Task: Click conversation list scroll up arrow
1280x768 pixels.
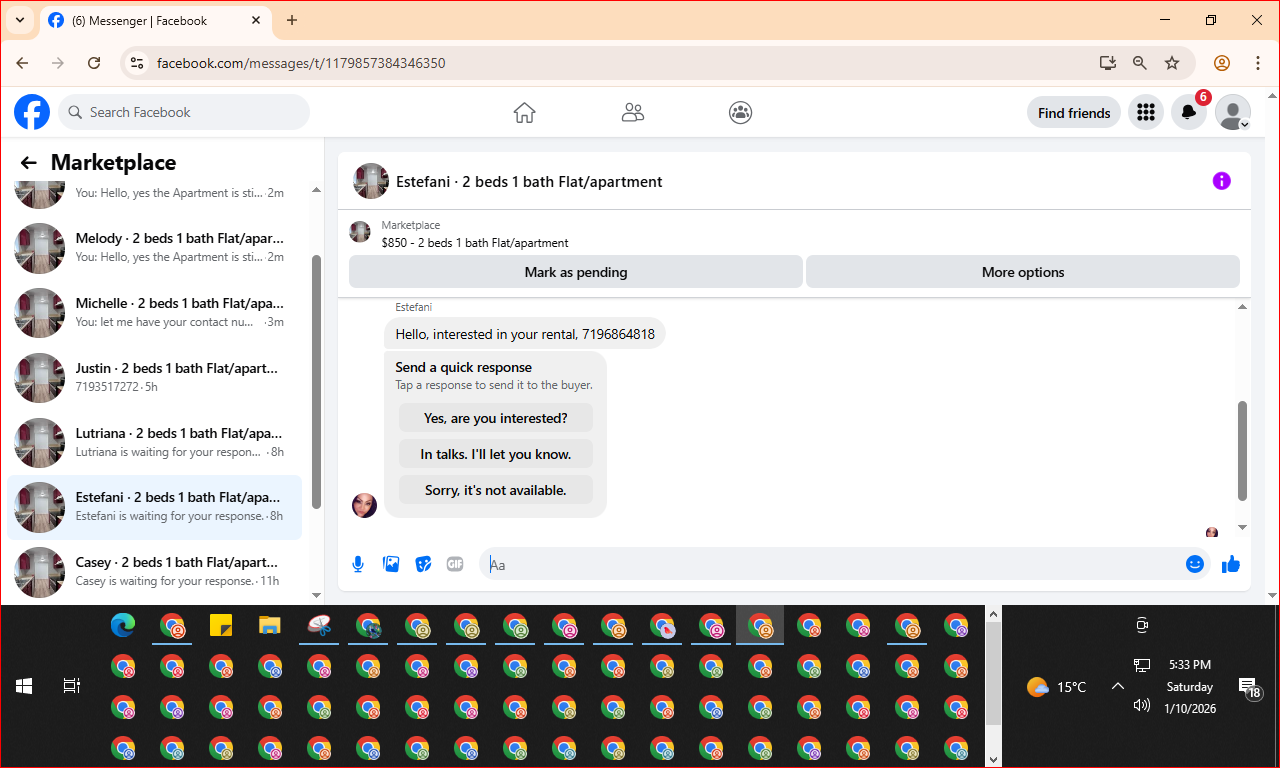Action: click(317, 190)
